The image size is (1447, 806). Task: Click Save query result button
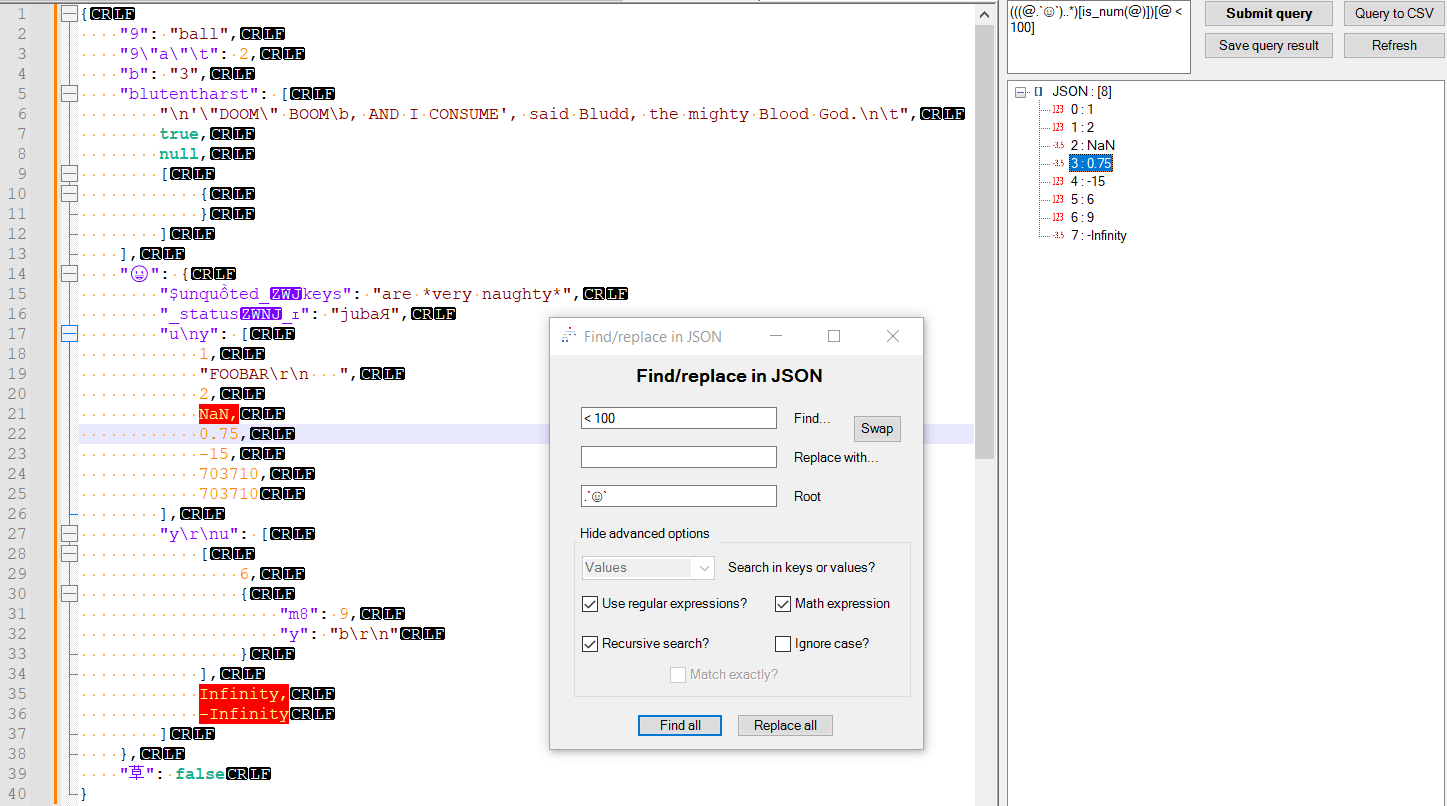1269,45
